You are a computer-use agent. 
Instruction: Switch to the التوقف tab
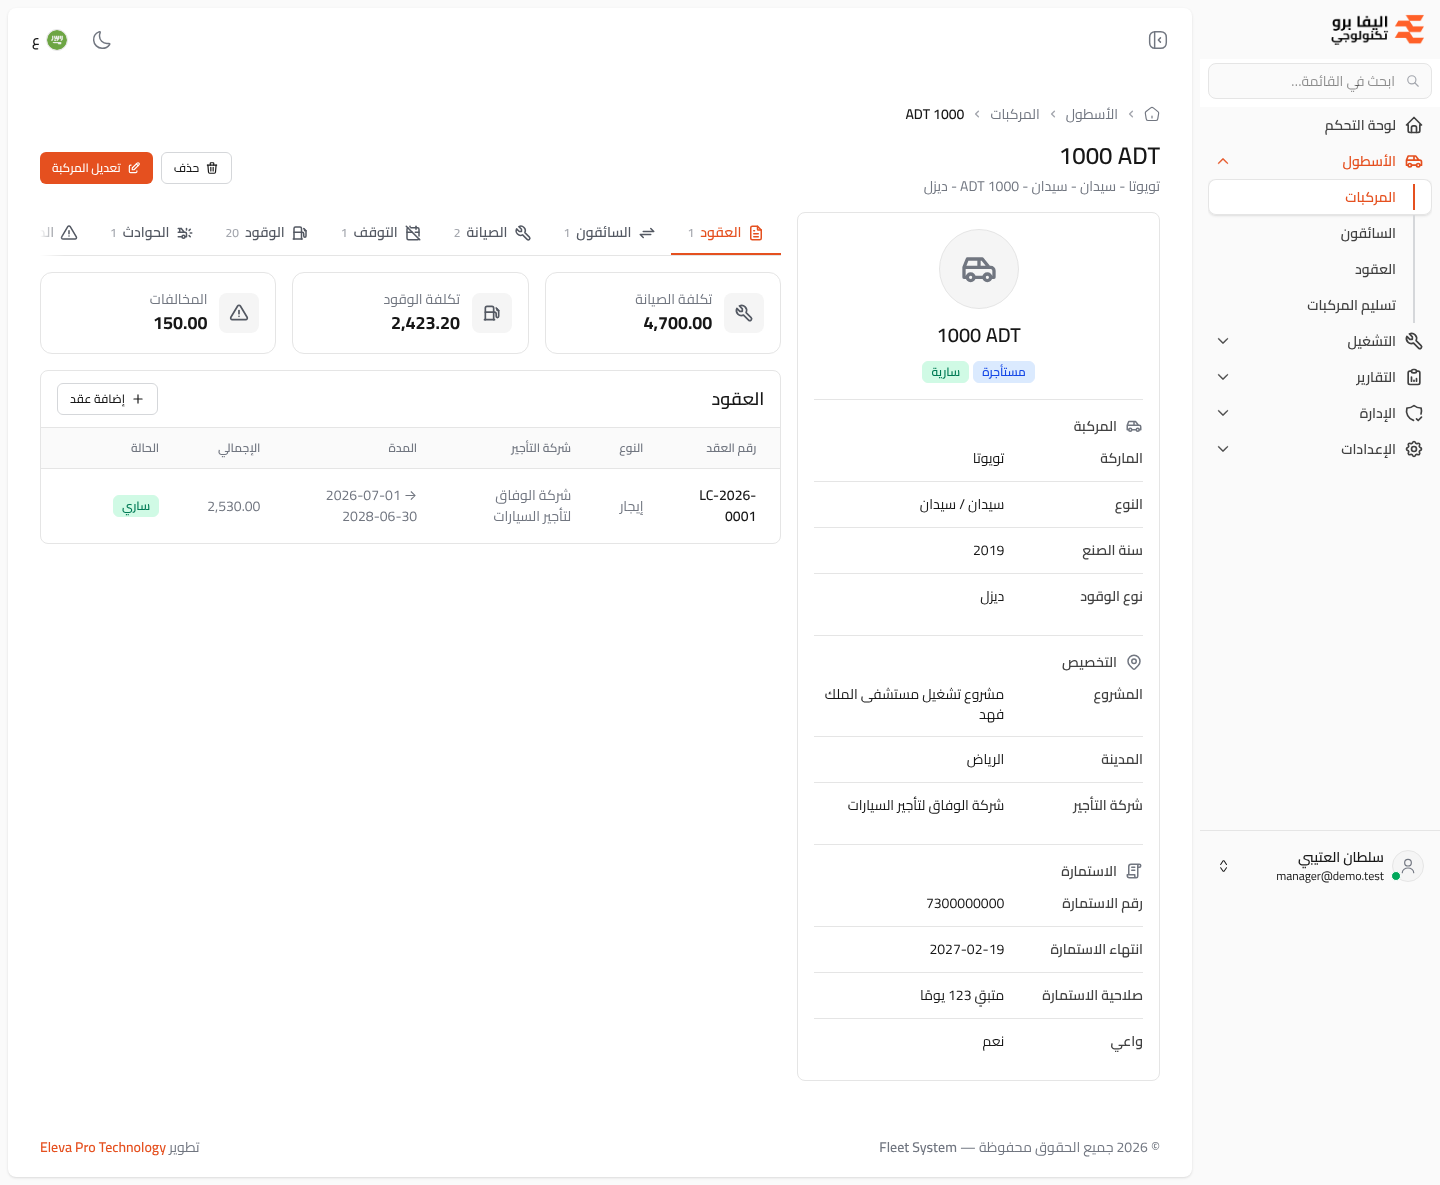pos(381,232)
